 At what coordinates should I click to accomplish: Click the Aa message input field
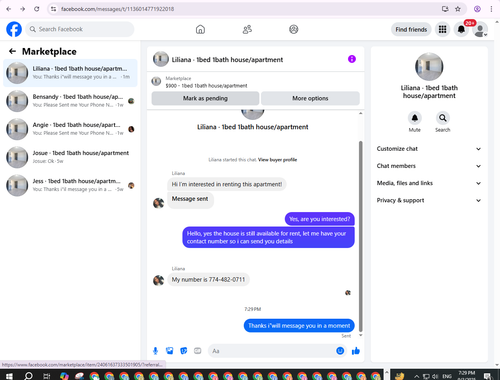click(x=272, y=351)
